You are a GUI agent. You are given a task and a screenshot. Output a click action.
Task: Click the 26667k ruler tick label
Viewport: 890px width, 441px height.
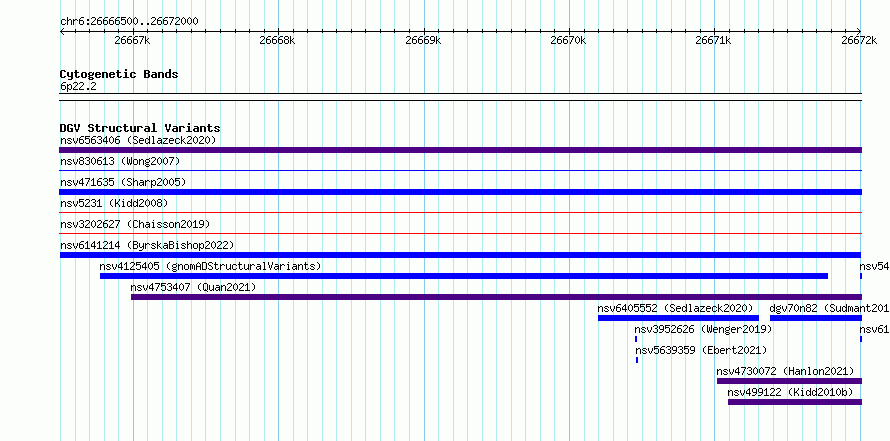(132, 40)
